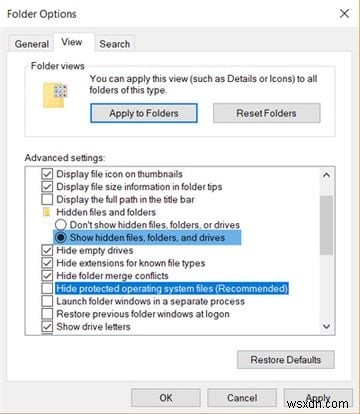
Task: Enable Display the full path in title bar
Action: point(47,199)
